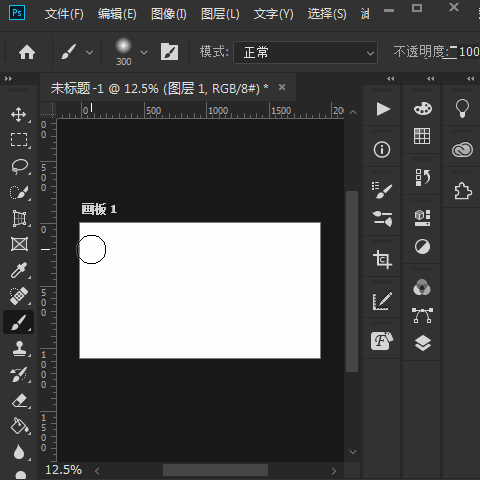The image size is (480, 480).
Task: Open the Learn panel lightbulb icon
Action: click(x=462, y=108)
